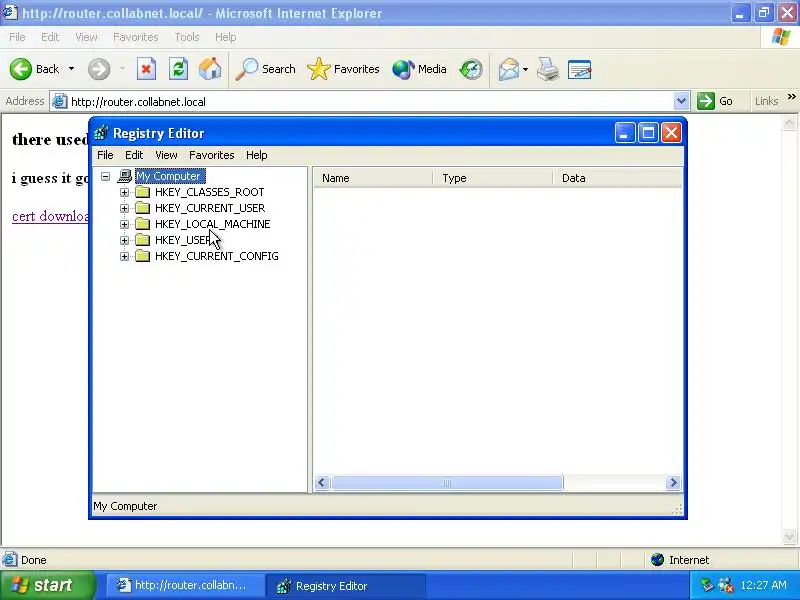Maximize the Registry Editor window
Viewport: 800px width, 600px height.
[648, 133]
